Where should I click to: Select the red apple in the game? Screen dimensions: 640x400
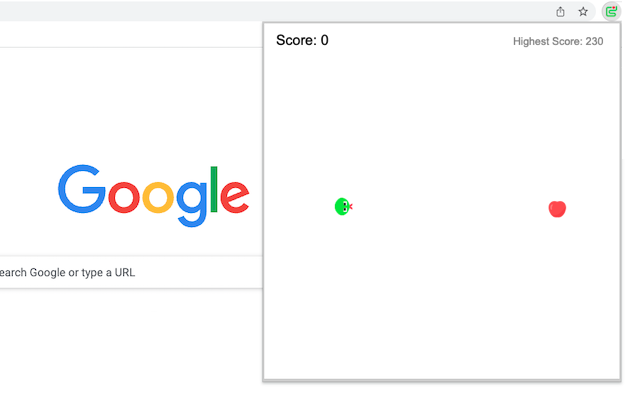[x=557, y=208]
